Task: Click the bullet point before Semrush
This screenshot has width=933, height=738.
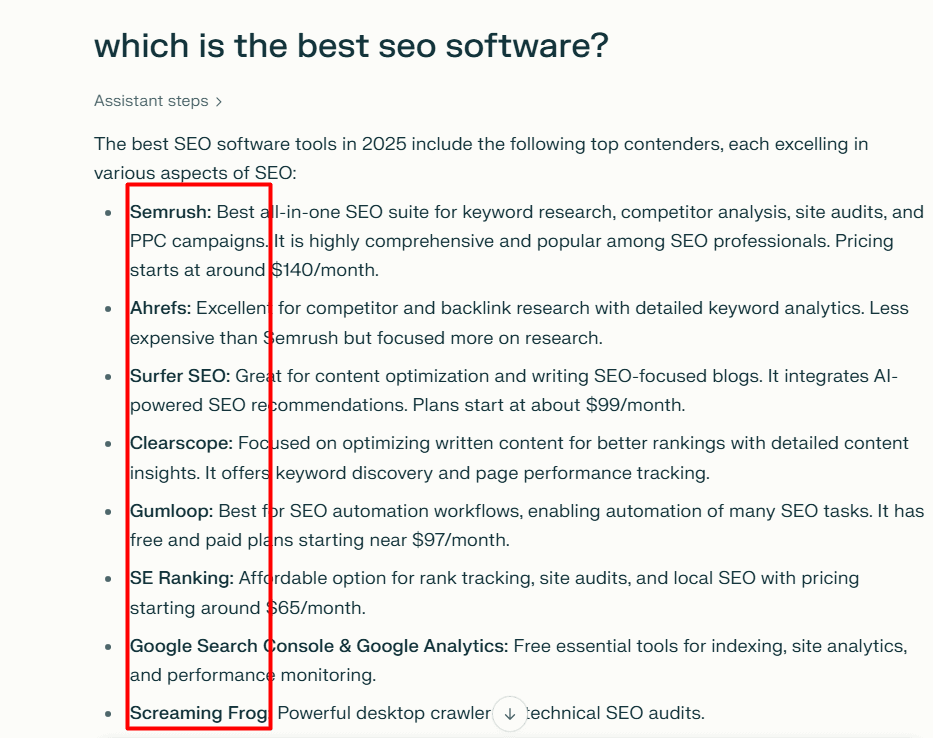Action: click(108, 213)
